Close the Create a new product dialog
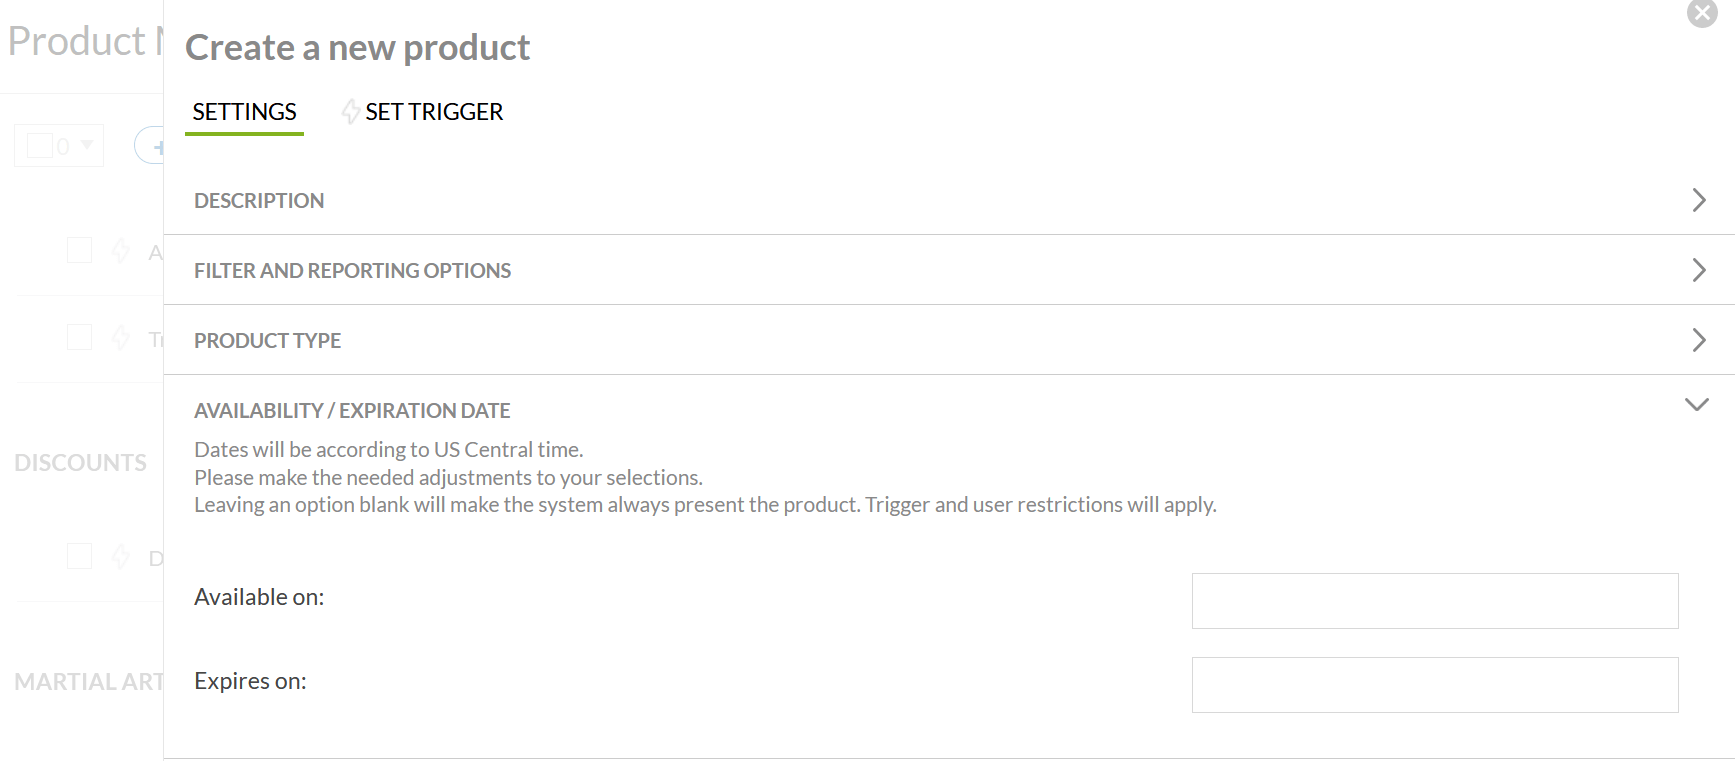The image size is (1735, 761). tap(1701, 13)
